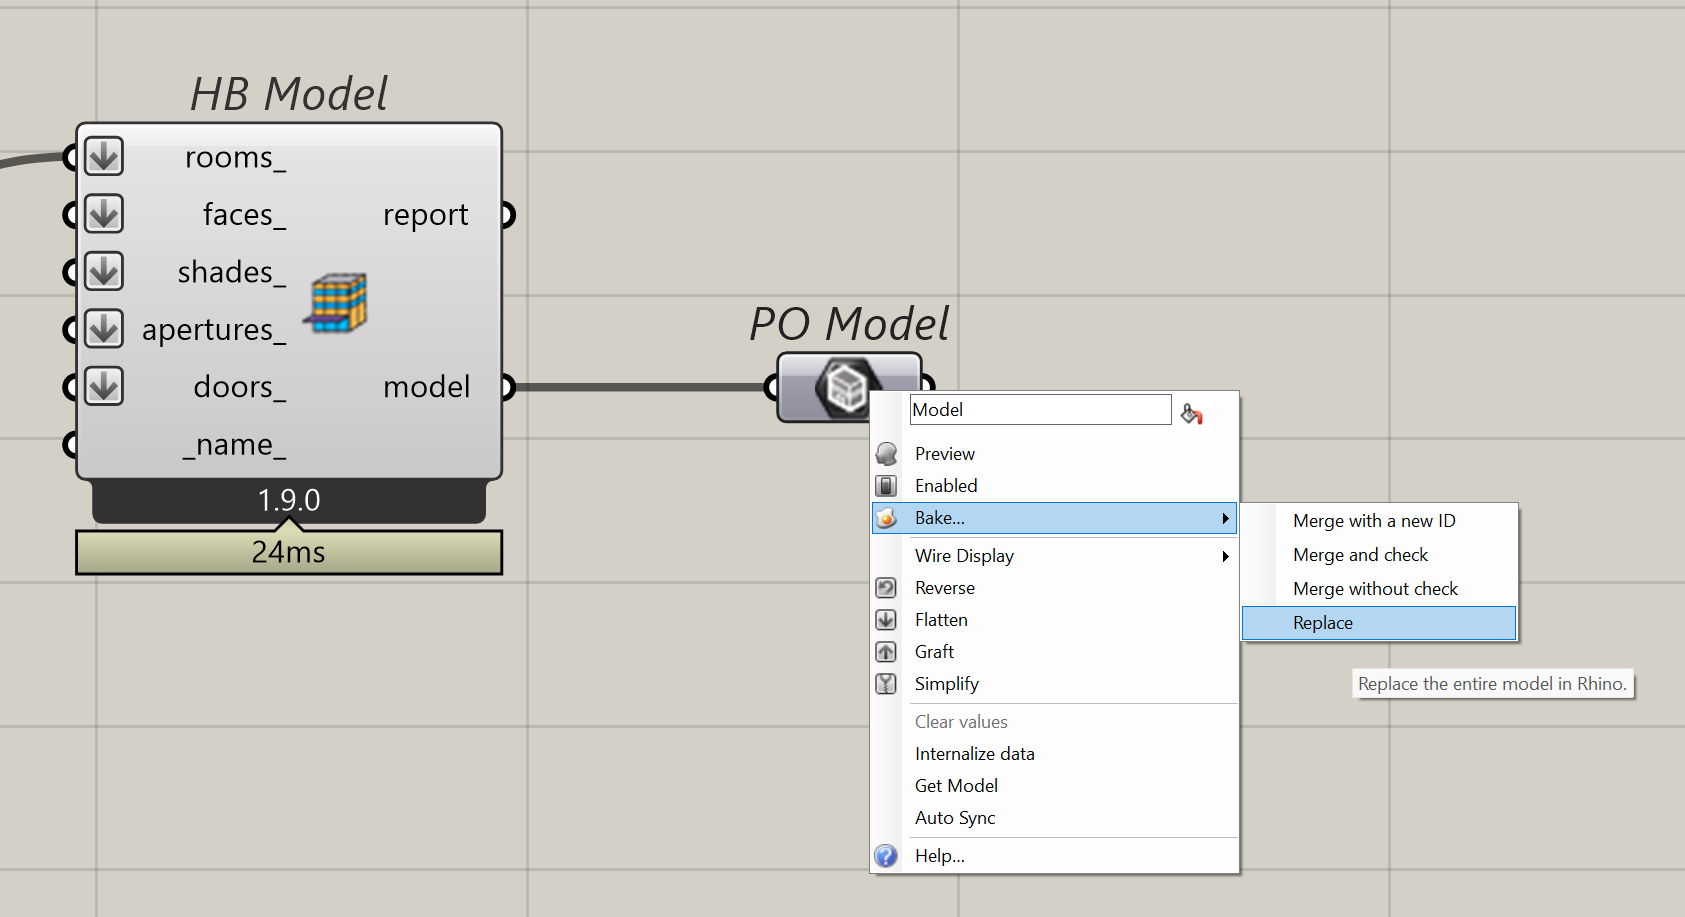The image size is (1685, 917).
Task: Click the 24ms profiler bar under HB Model
Action: point(289,552)
